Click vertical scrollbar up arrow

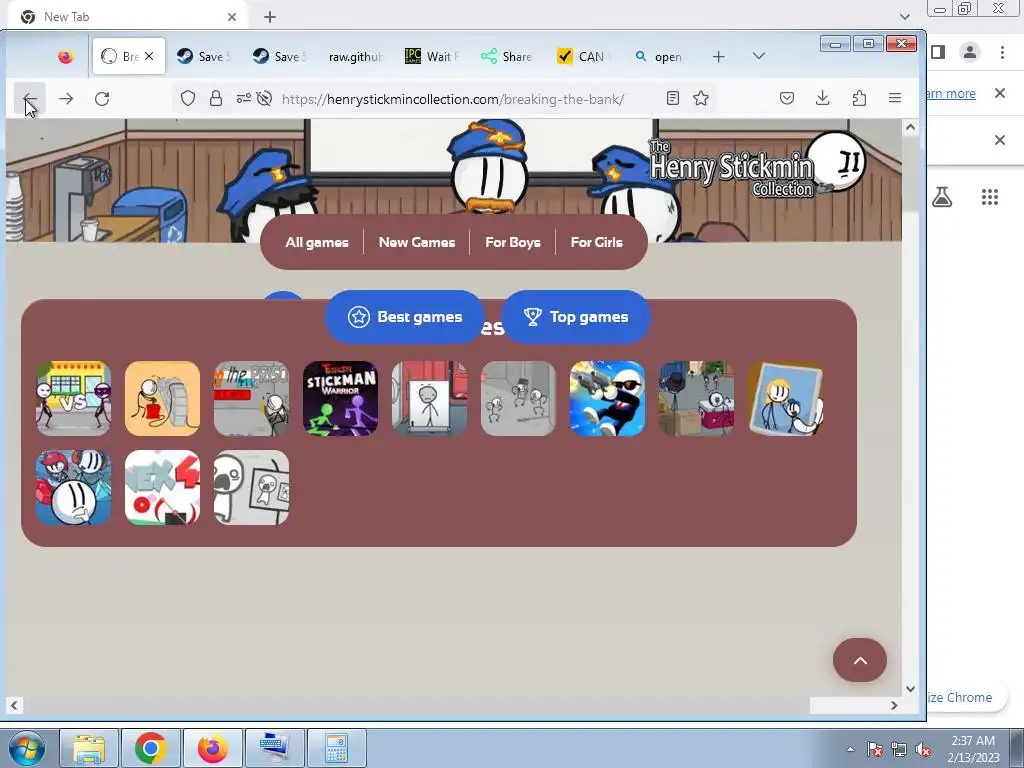click(910, 127)
